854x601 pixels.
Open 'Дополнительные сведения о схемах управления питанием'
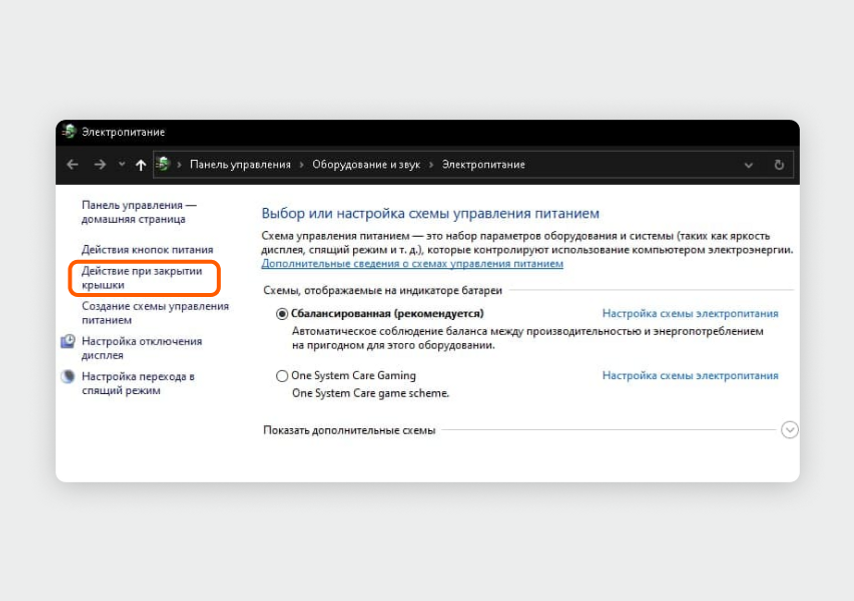pos(412,264)
